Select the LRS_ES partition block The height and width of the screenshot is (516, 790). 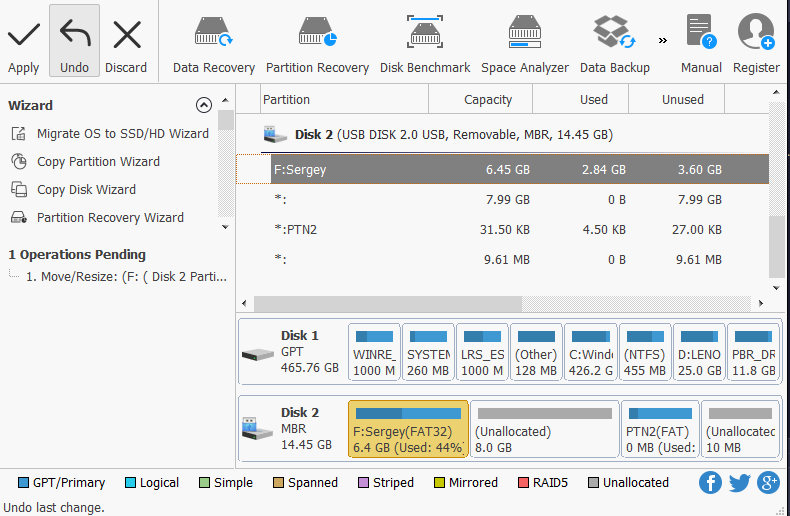coord(482,352)
